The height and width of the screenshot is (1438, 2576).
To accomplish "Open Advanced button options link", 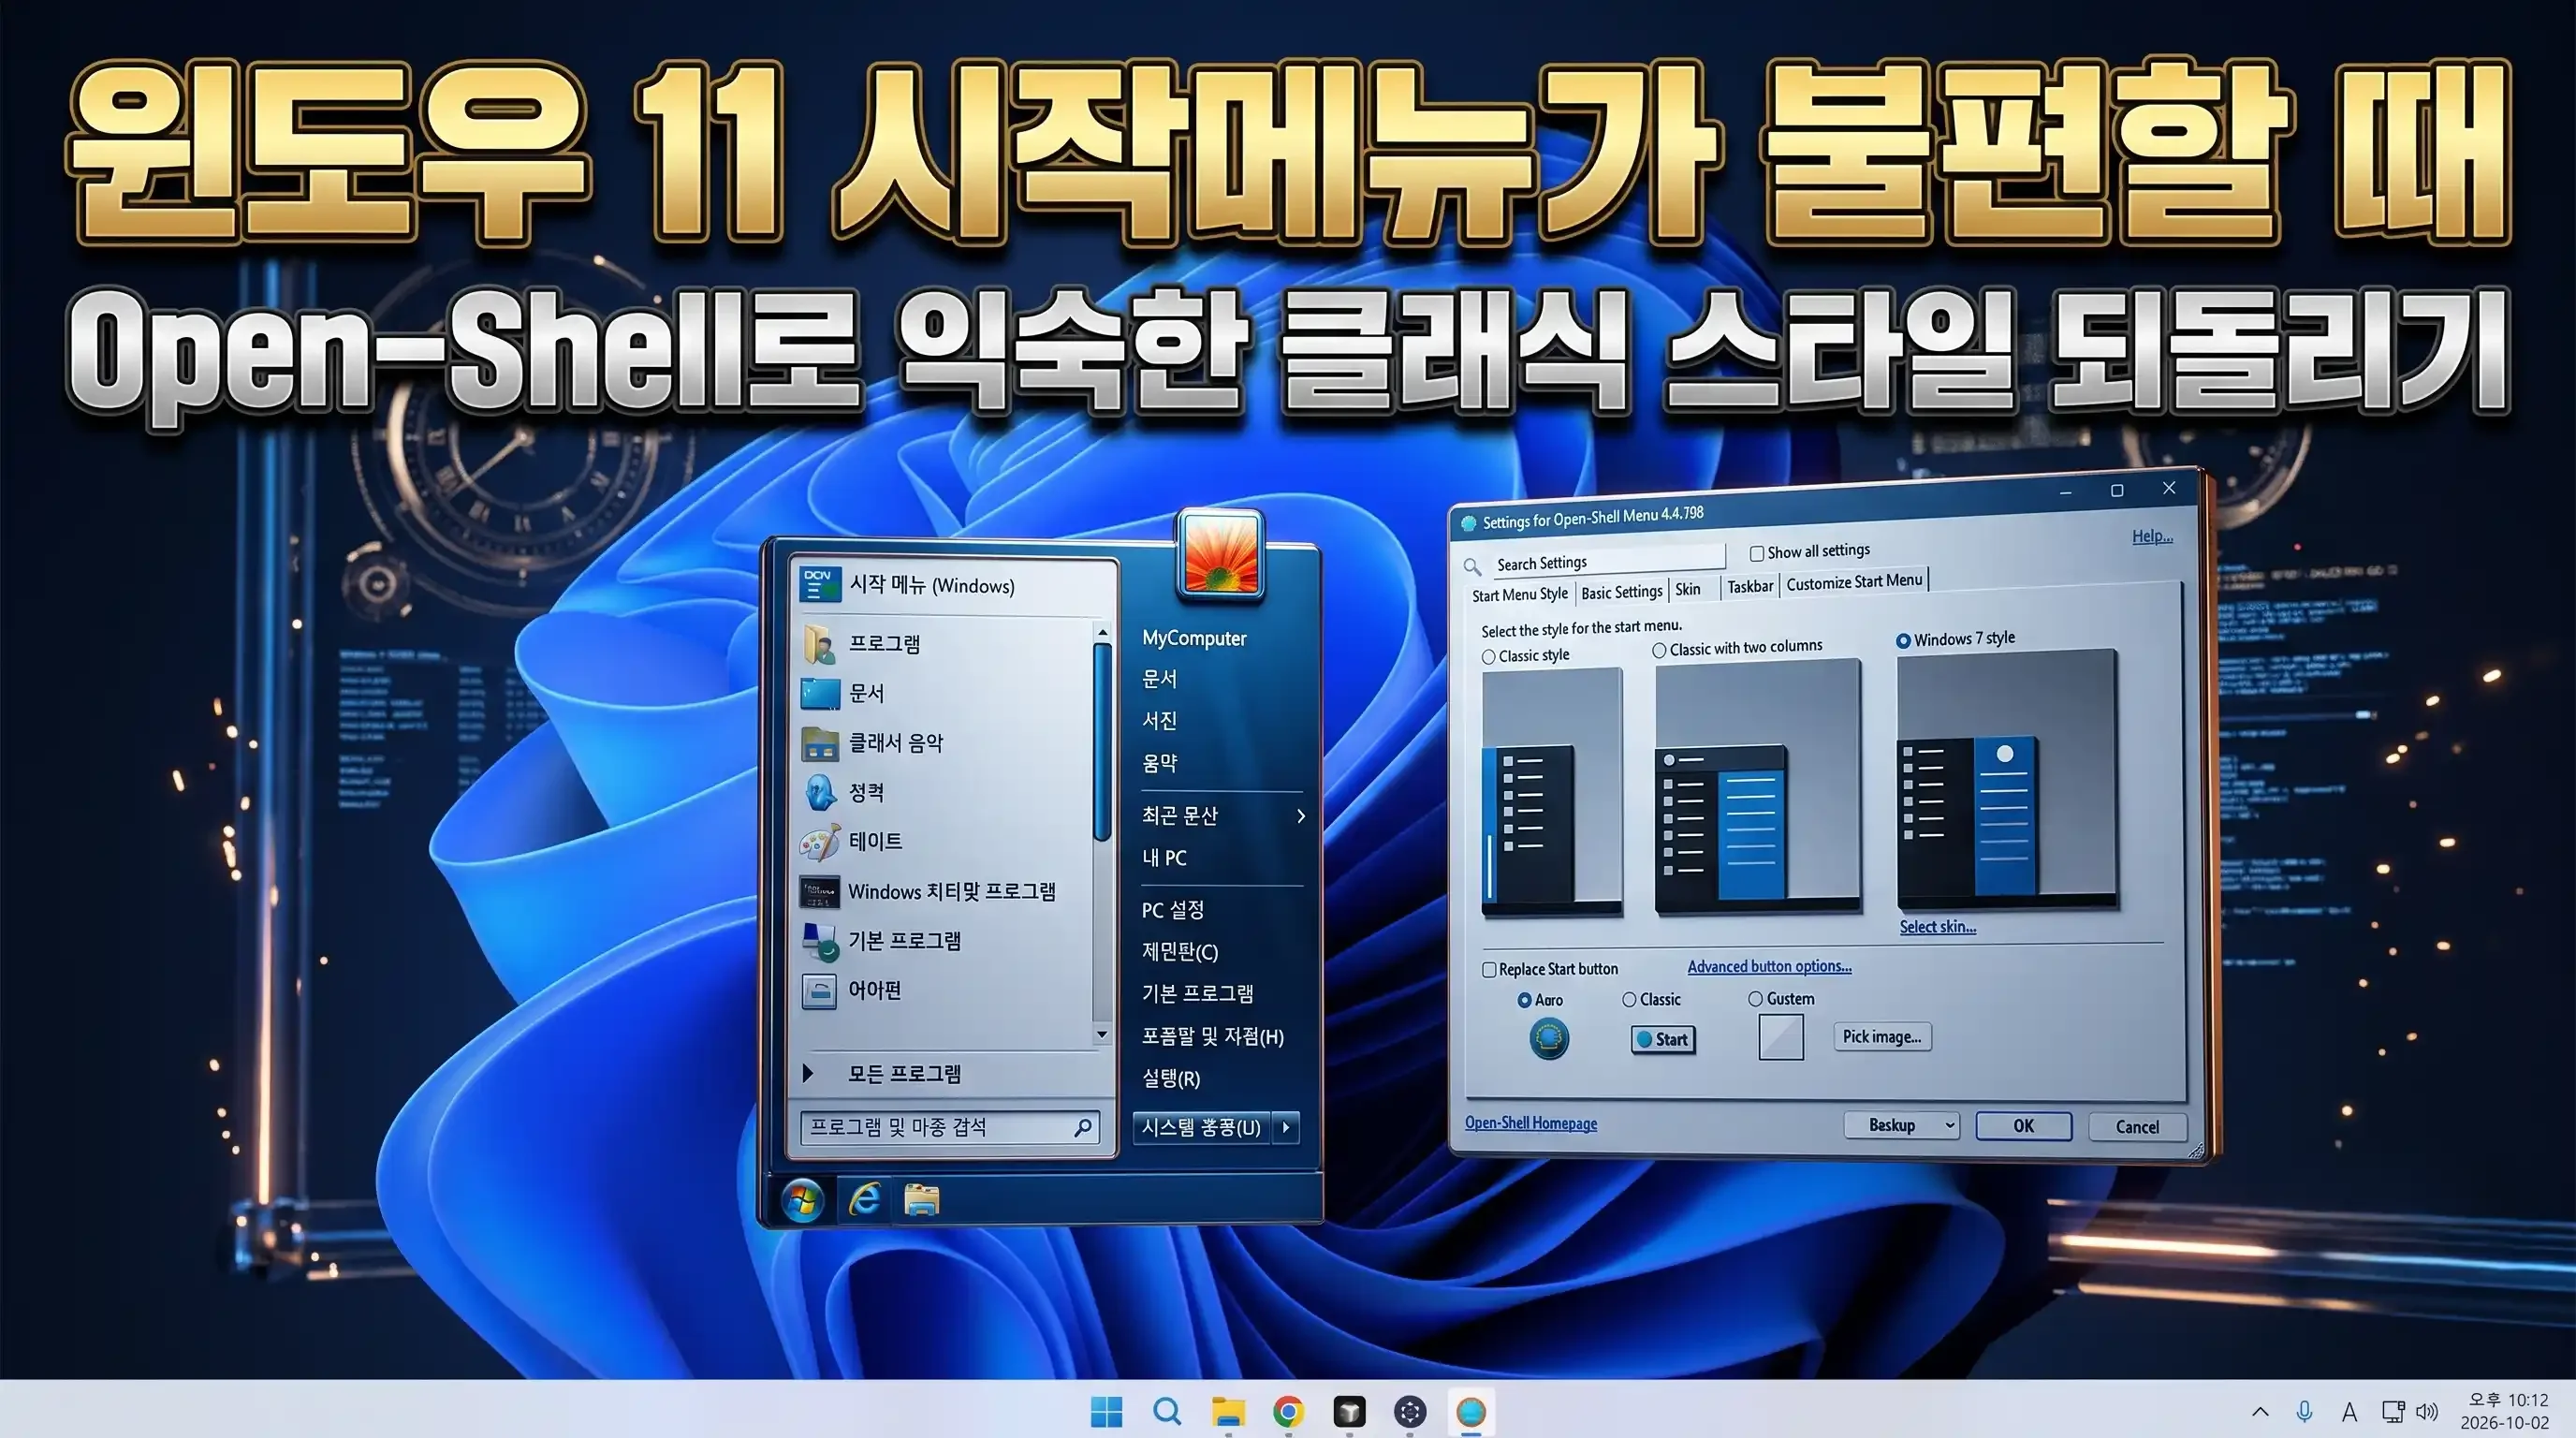I will click(1769, 966).
